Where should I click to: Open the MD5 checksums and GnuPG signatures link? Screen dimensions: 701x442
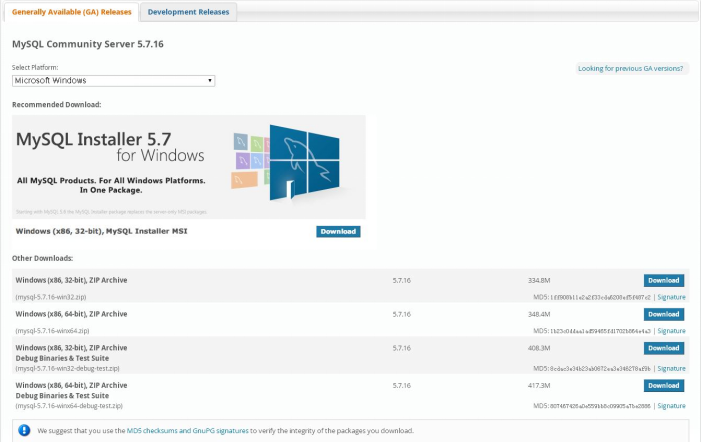pyautogui.click(x=188, y=431)
